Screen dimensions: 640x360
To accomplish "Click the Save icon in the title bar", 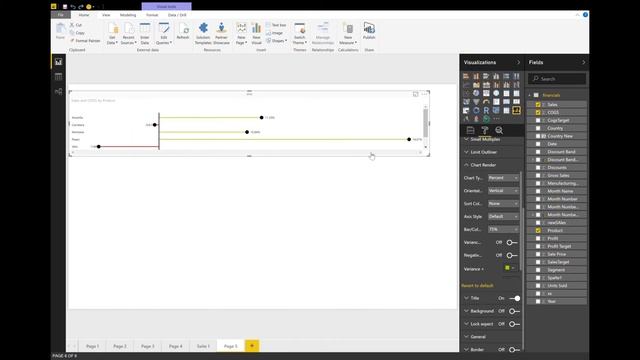I will (64, 7).
